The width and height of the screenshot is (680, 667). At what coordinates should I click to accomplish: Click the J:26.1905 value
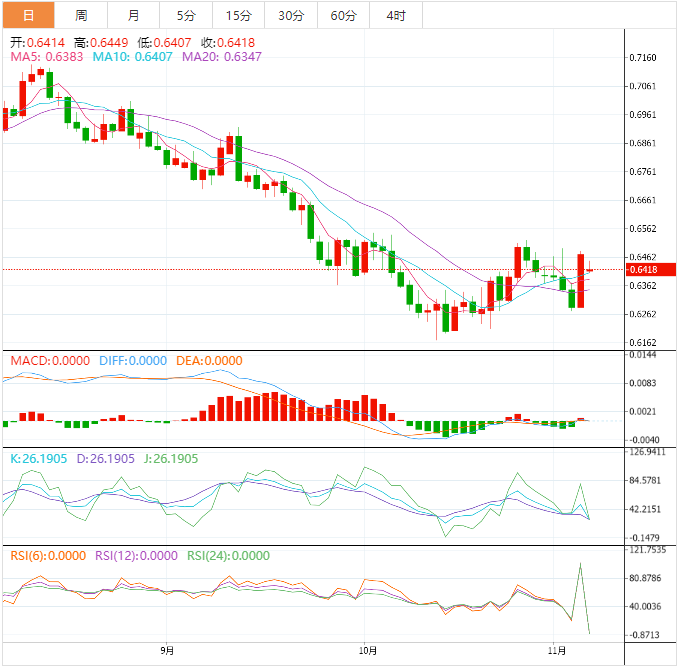[171, 459]
